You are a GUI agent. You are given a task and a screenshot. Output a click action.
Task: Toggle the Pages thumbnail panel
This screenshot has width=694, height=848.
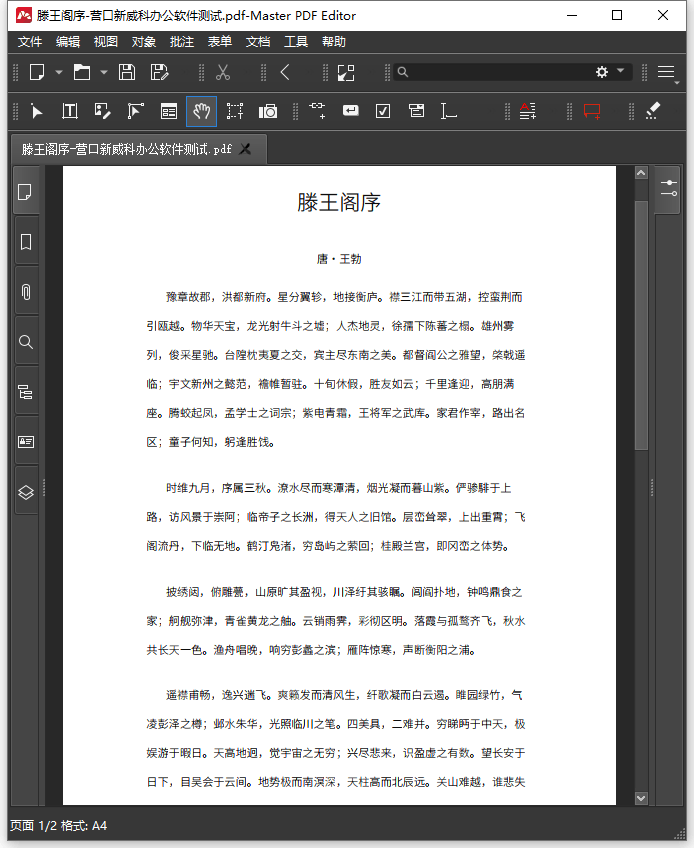26,191
